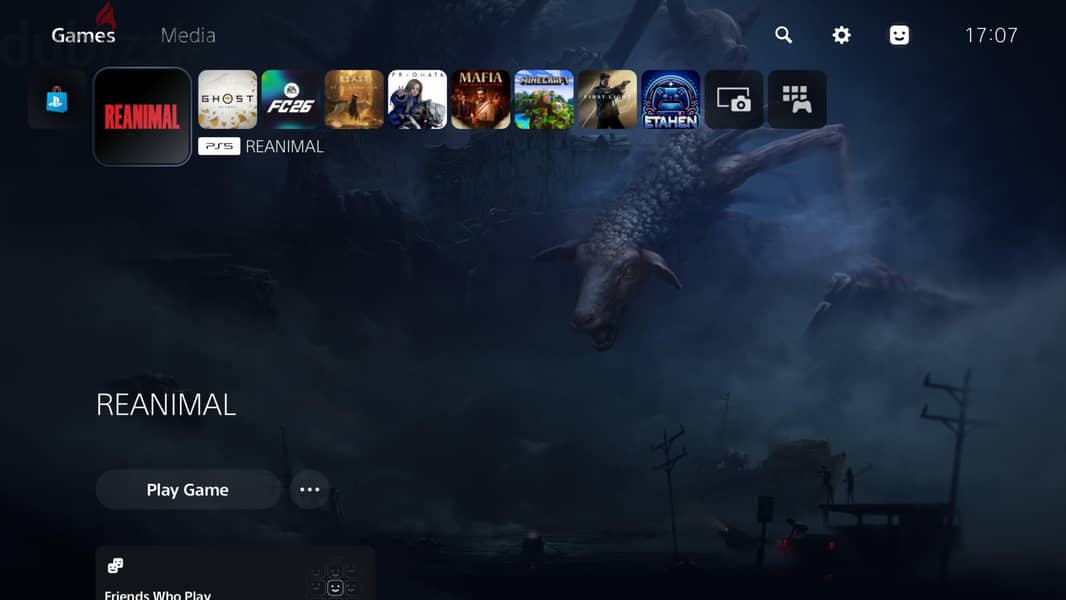This screenshot has width=1066, height=600.
Task: Click the 17:07 clock display
Action: pyautogui.click(x=991, y=35)
